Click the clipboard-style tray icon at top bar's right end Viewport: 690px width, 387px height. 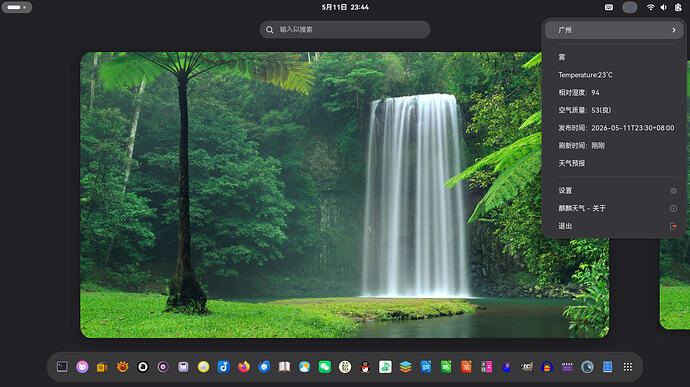678,7
